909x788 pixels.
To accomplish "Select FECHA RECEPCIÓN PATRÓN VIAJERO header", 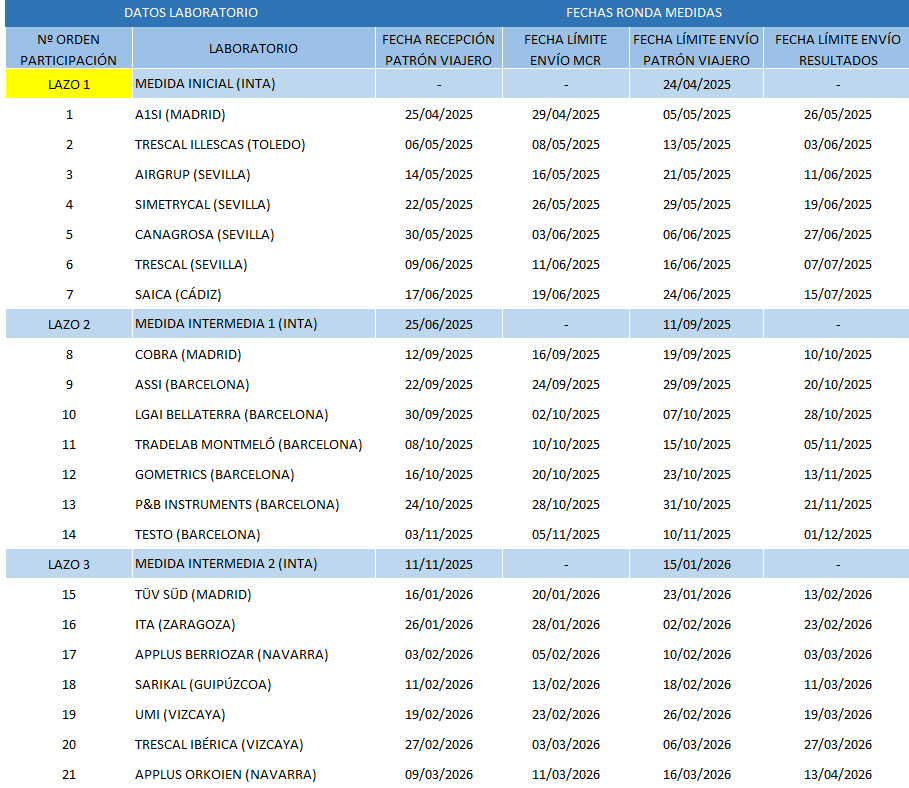I will pos(439,49).
